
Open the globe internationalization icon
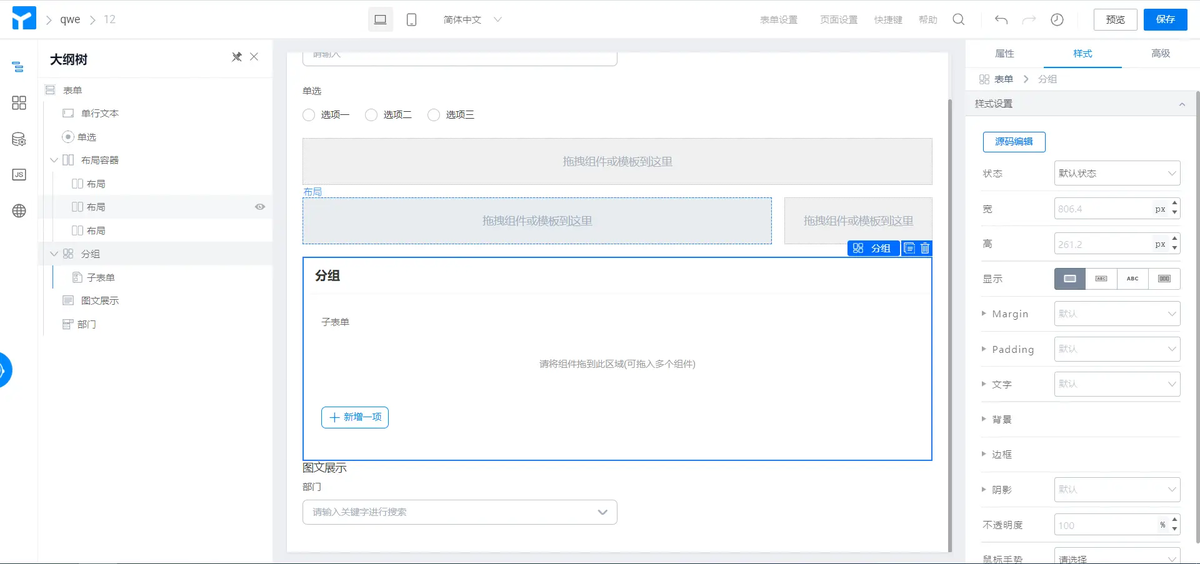pos(18,211)
